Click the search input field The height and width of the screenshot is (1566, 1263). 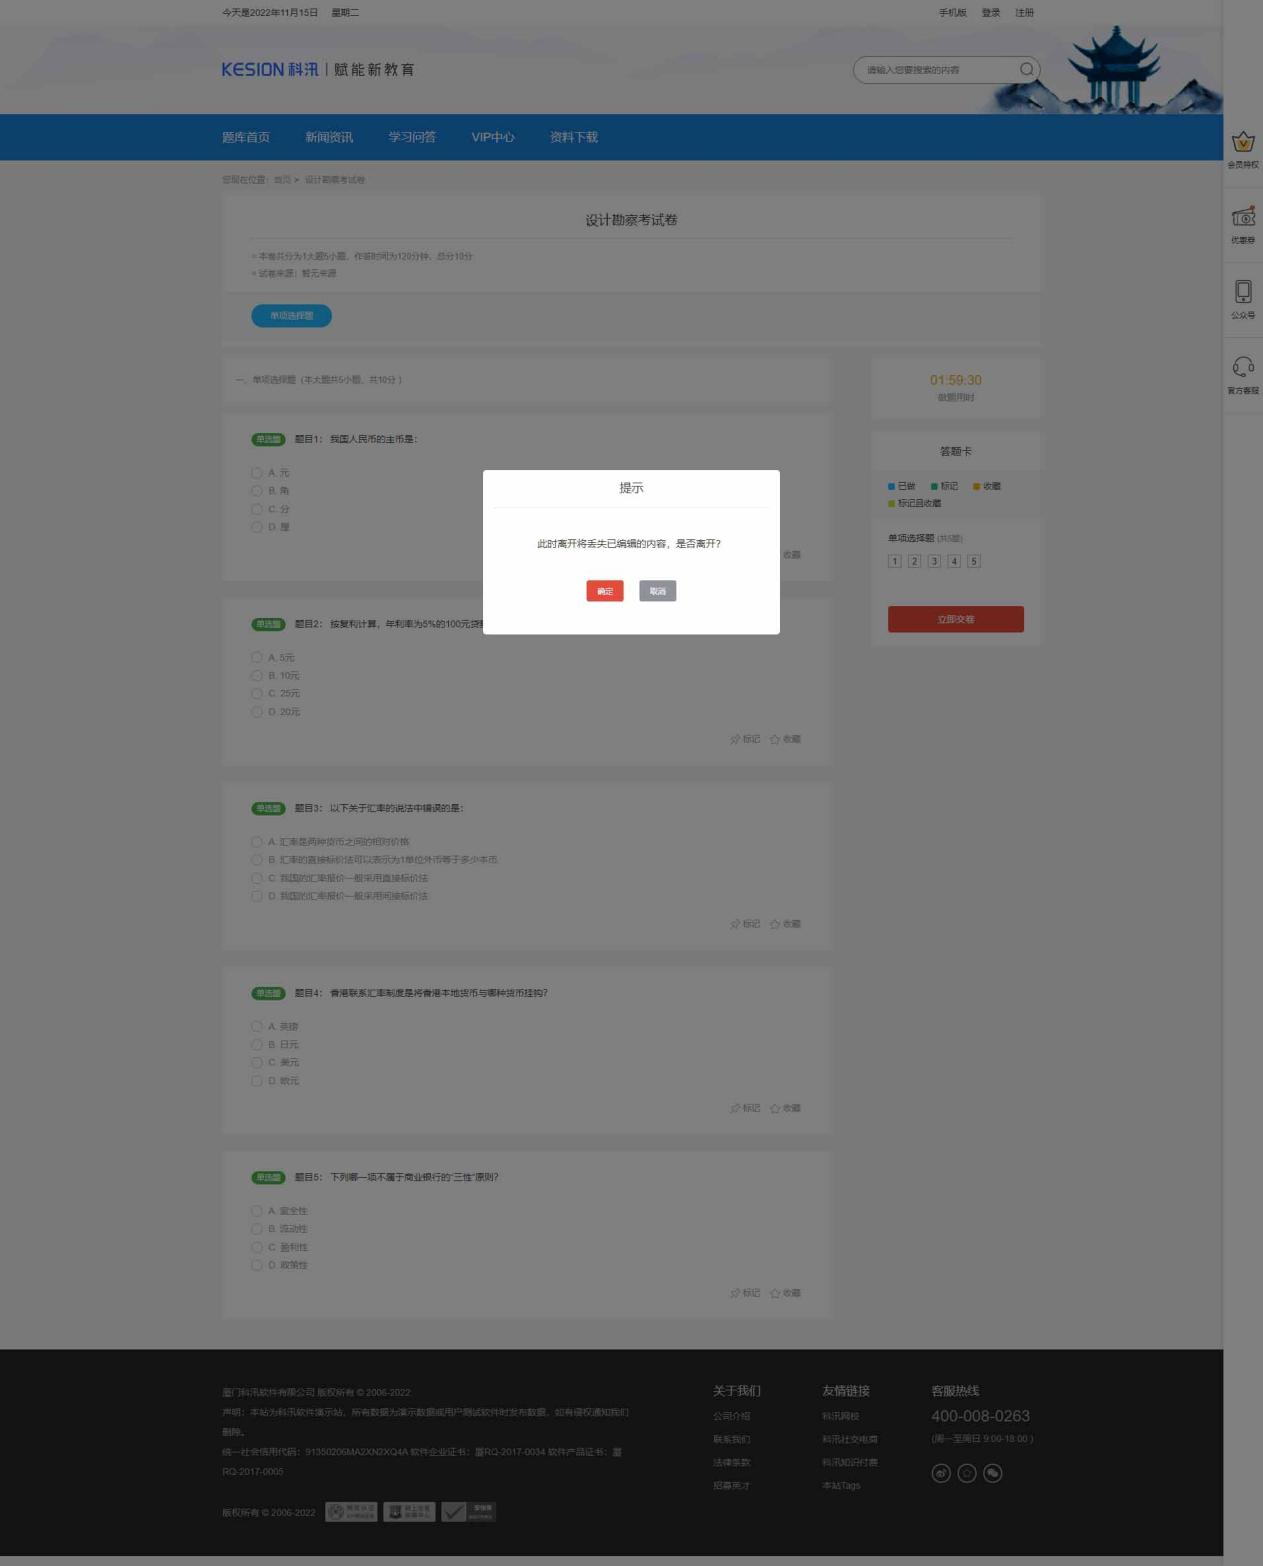coord(935,70)
